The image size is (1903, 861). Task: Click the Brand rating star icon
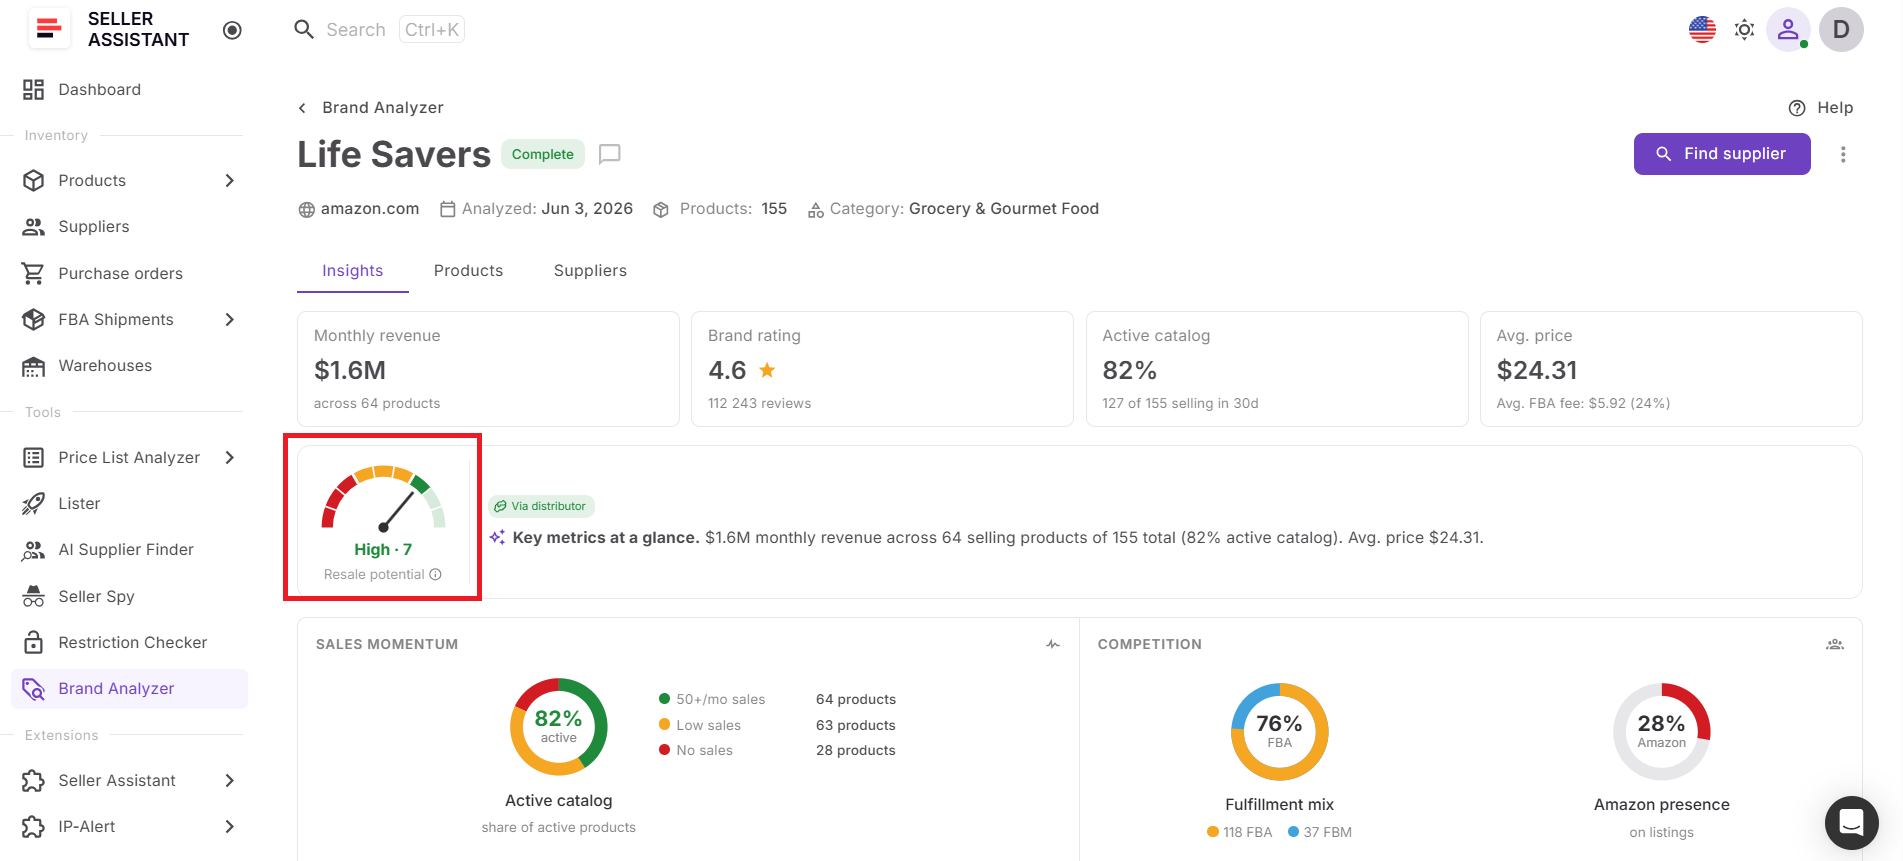pyautogui.click(x=767, y=370)
